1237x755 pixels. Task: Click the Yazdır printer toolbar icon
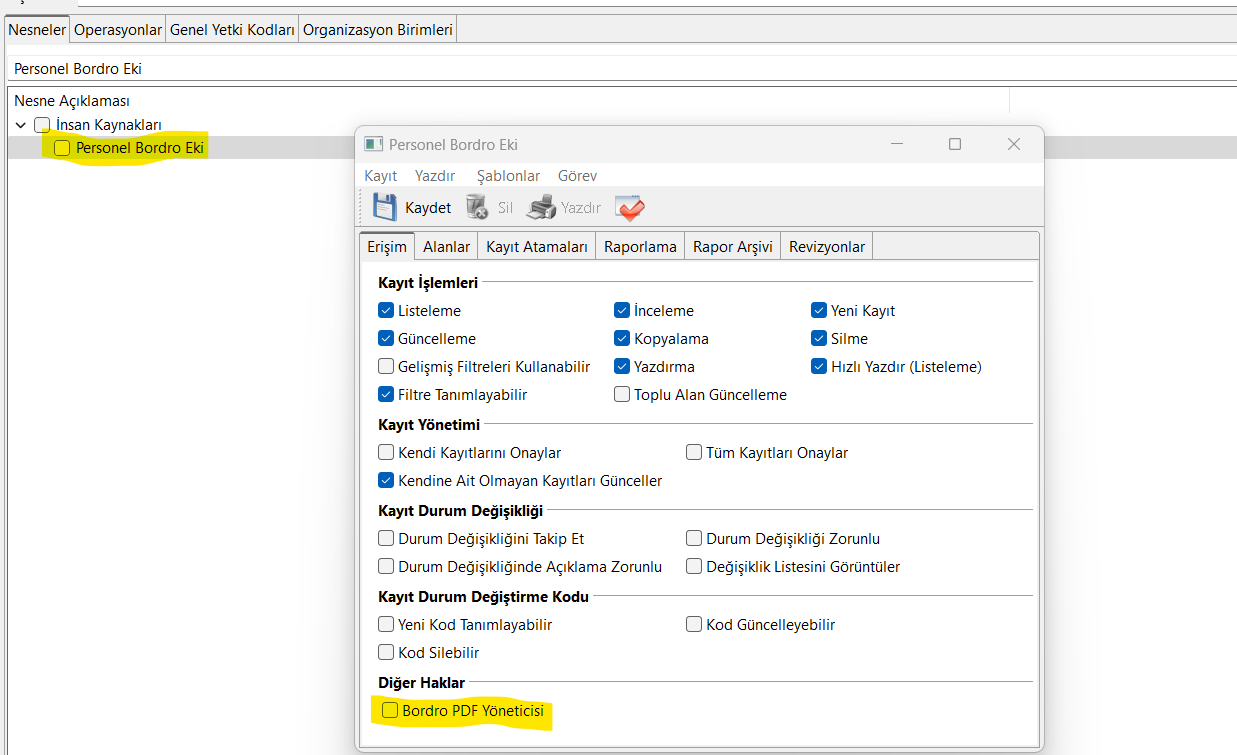pyautogui.click(x=541, y=207)
